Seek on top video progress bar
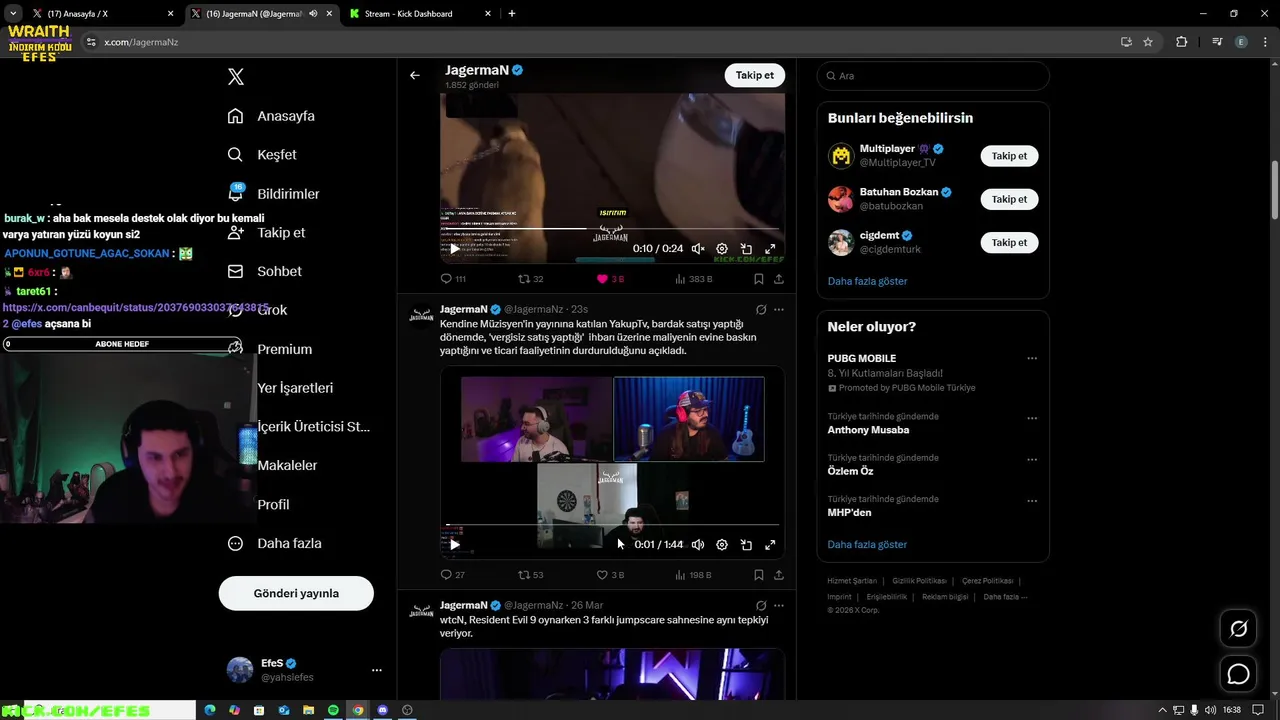1280x720 pixels. (612, 228)
